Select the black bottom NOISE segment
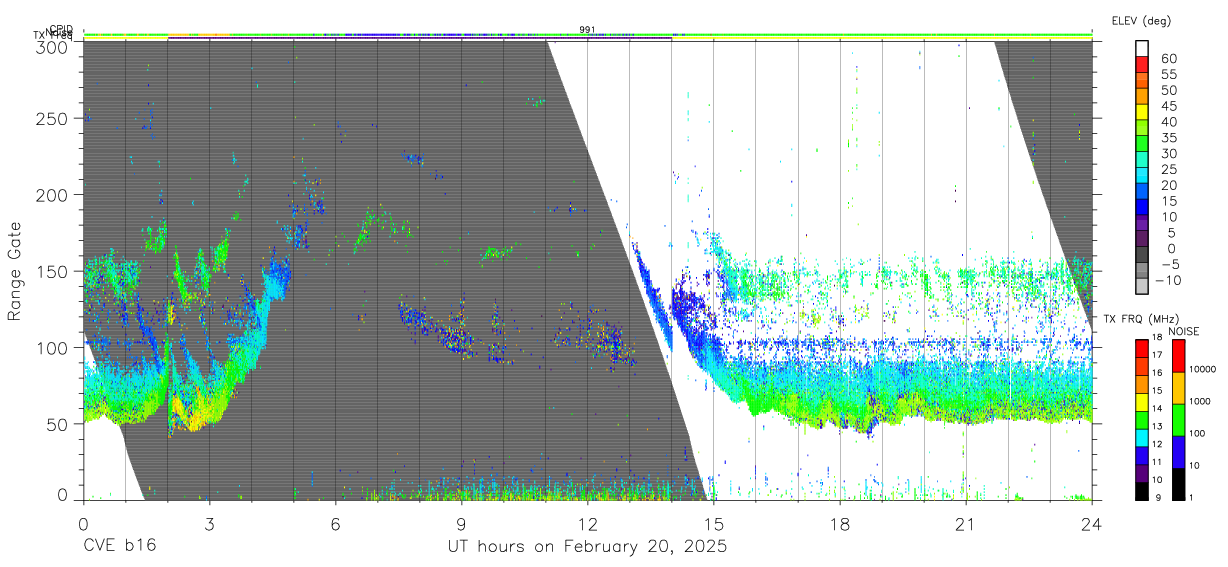 click(x=1177, y=483)
